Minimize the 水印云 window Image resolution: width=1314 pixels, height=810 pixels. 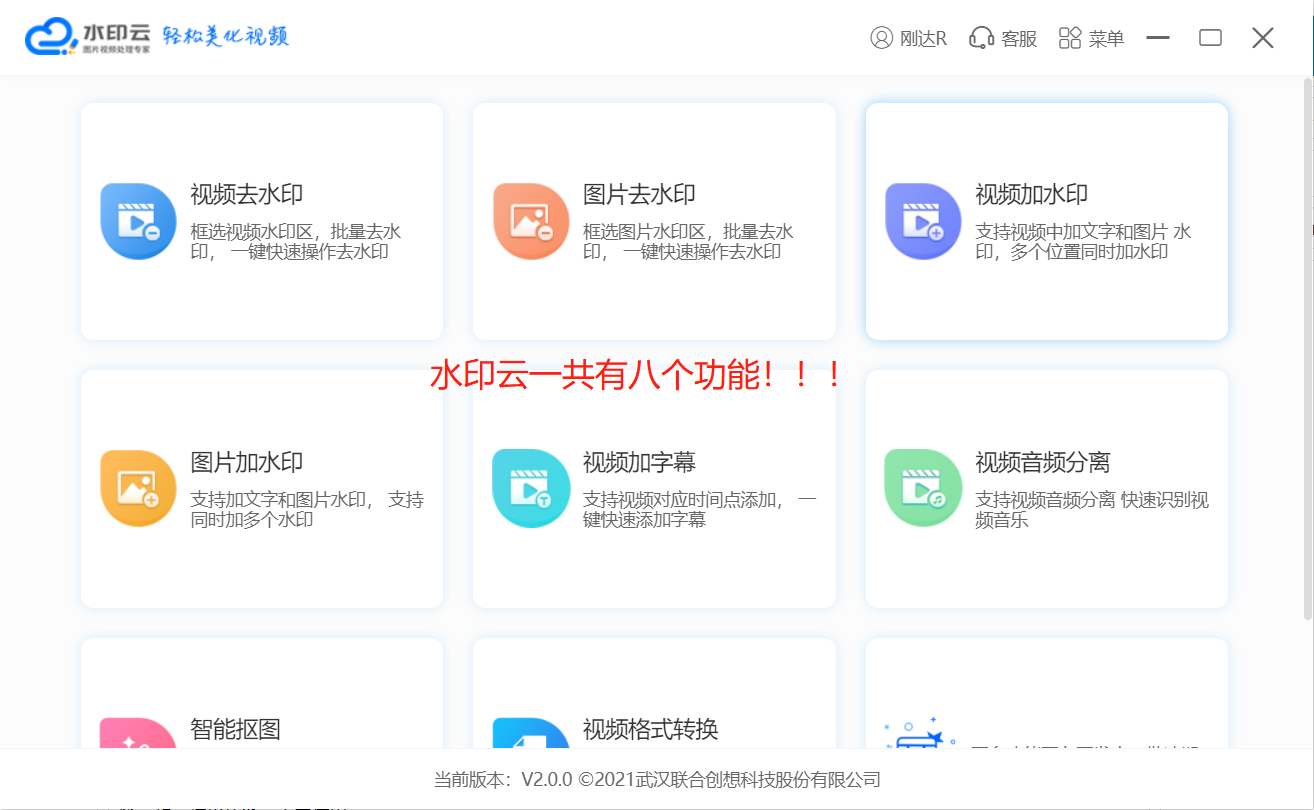coord(1158,38)
